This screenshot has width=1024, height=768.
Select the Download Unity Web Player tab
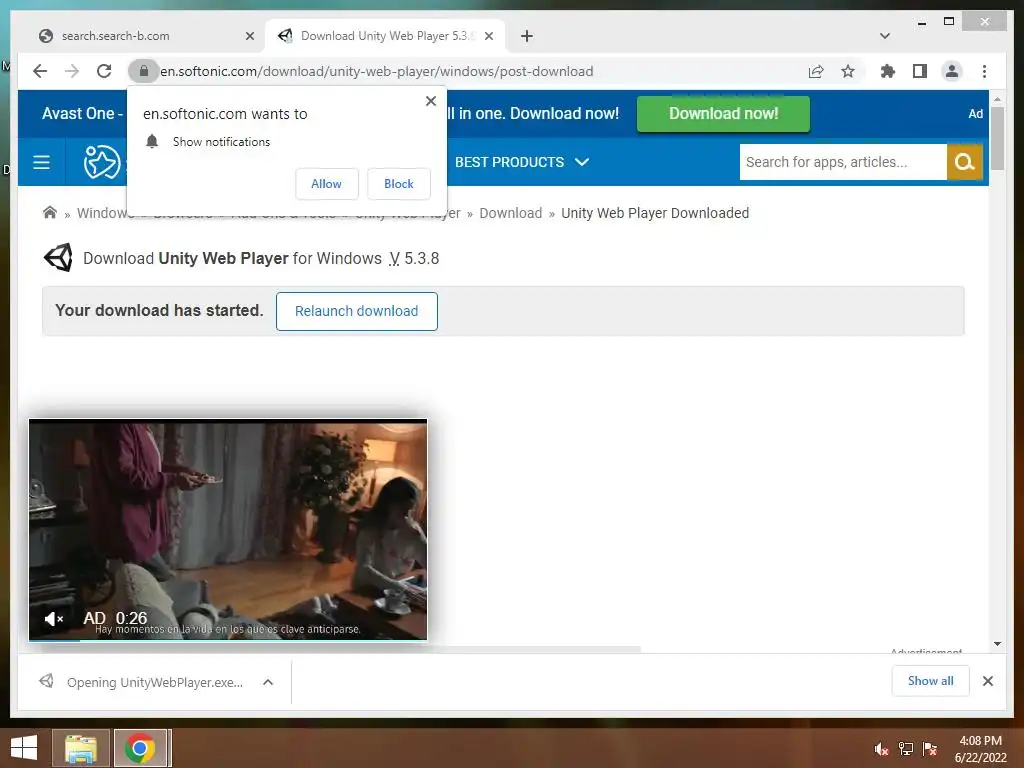[385, 36]
